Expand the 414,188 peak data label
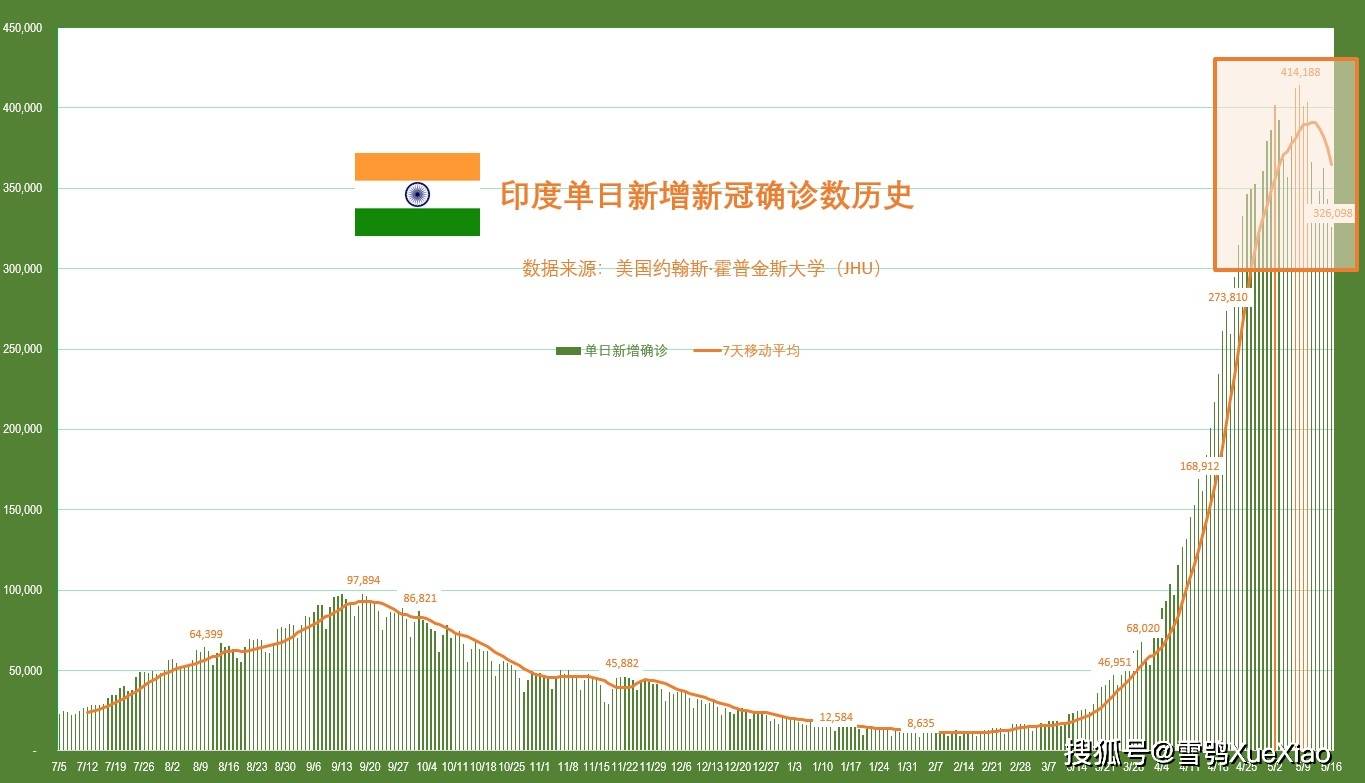1365x783 pixels. (1298, 72)
